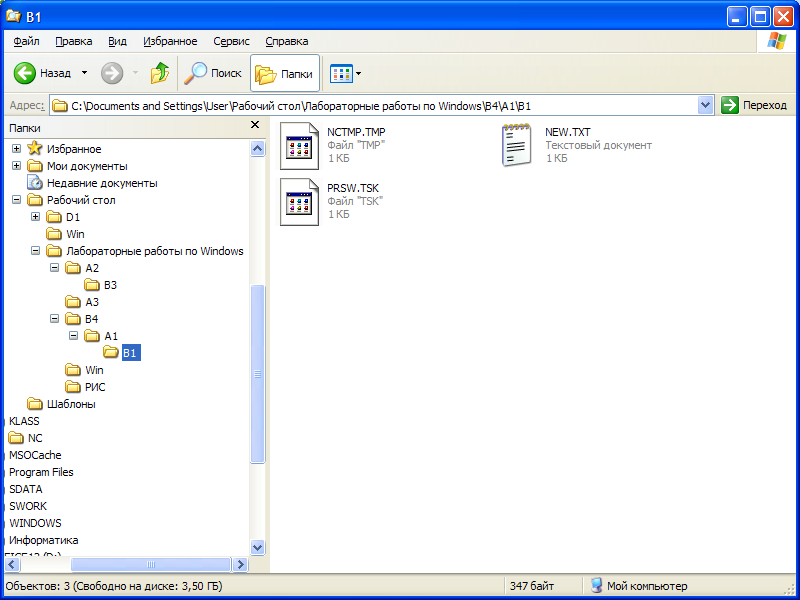The image size is (800, 600).
Task: Click the Forward green arrow button
Action: (112, 73)
